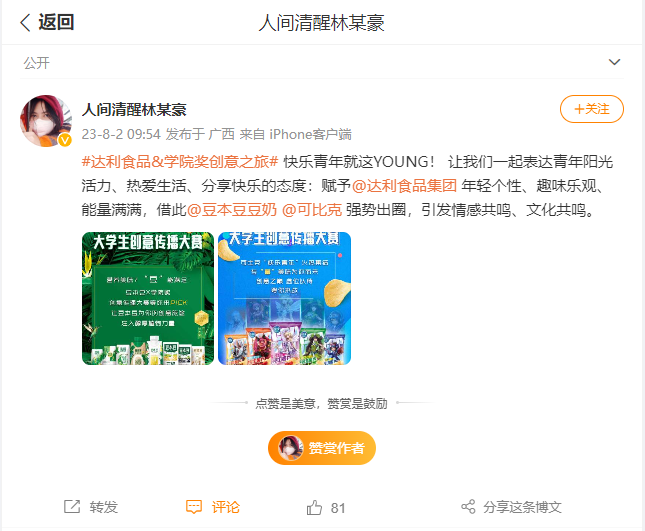Screen dimensions: 645x531
Task: Open the author's profile avatar
Action: [x=46, y=121]
